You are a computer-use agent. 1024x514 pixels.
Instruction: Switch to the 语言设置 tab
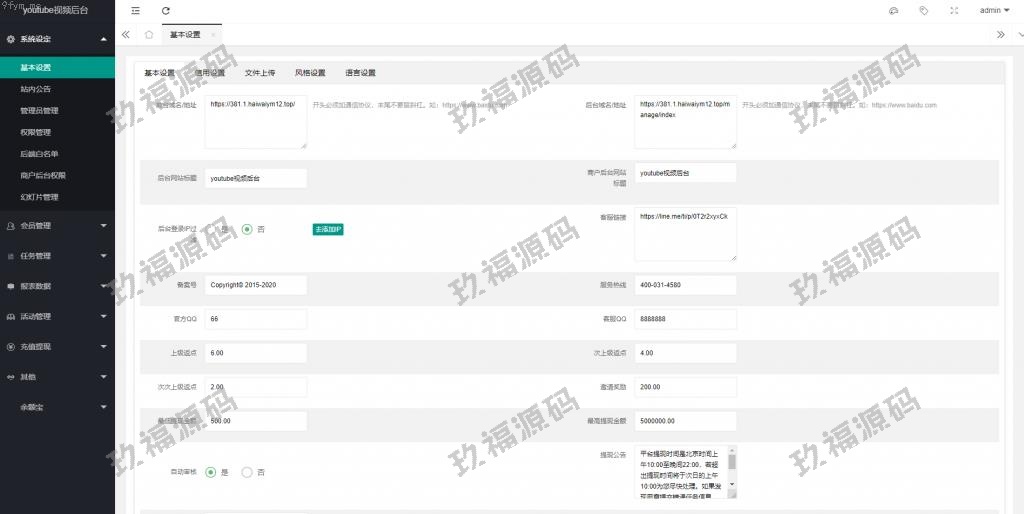tap(360, 73)
